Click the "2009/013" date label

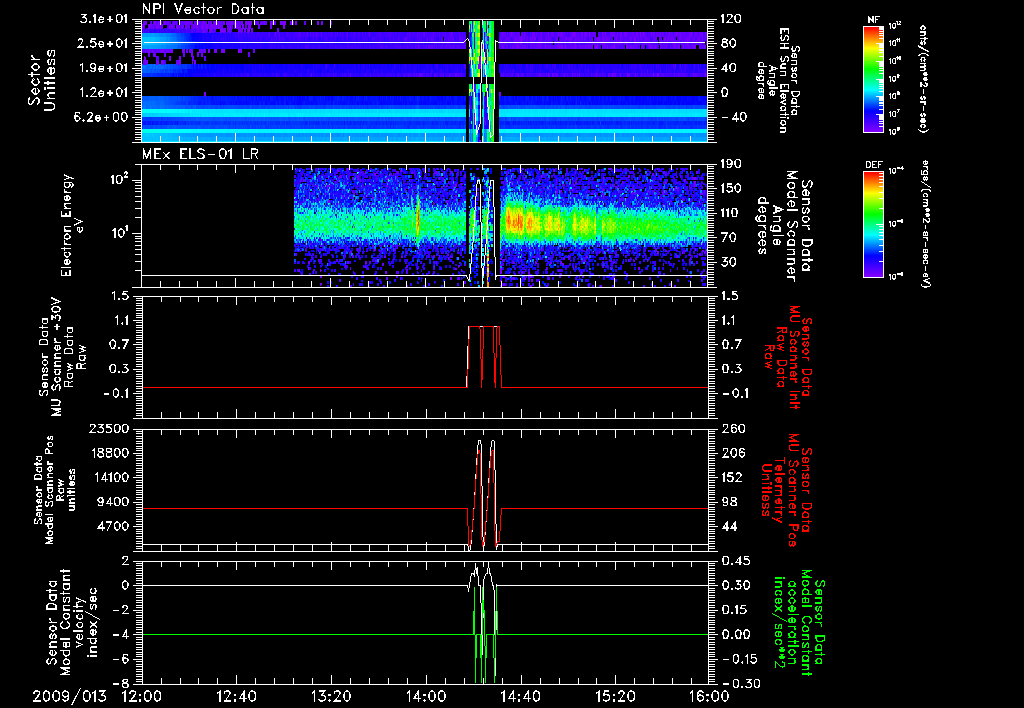tap(69, 696)
